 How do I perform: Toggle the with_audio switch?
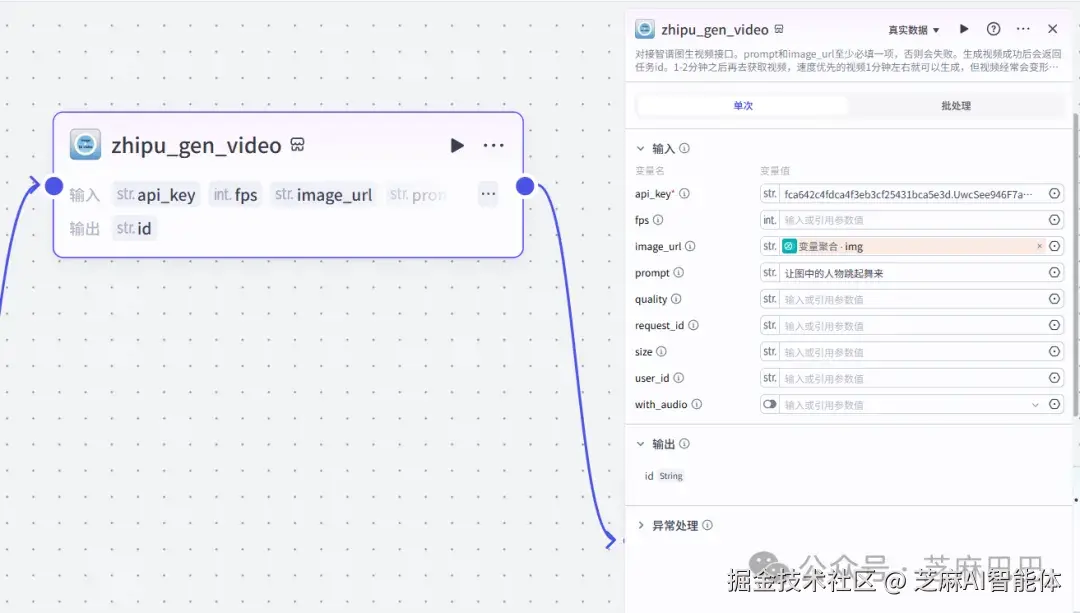click(x=769, y=404)
